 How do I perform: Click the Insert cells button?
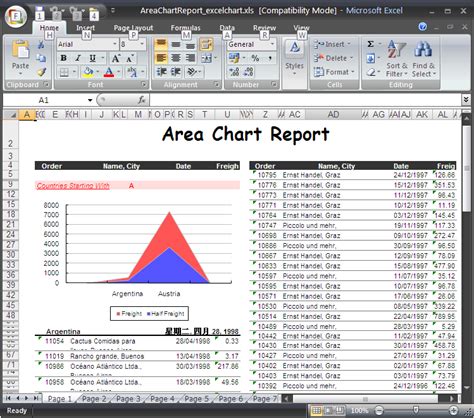[x=332, y=44]
